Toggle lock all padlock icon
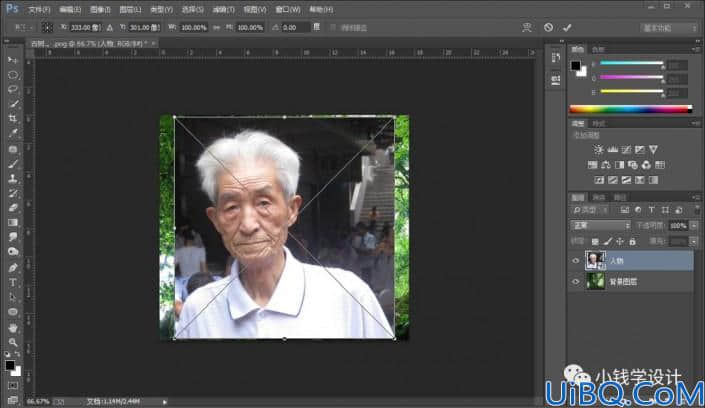 [633, 242]
